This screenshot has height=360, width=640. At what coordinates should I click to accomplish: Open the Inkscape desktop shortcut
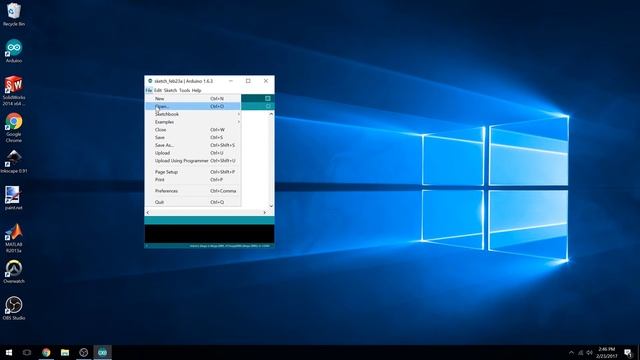click(x=13, y=161)
